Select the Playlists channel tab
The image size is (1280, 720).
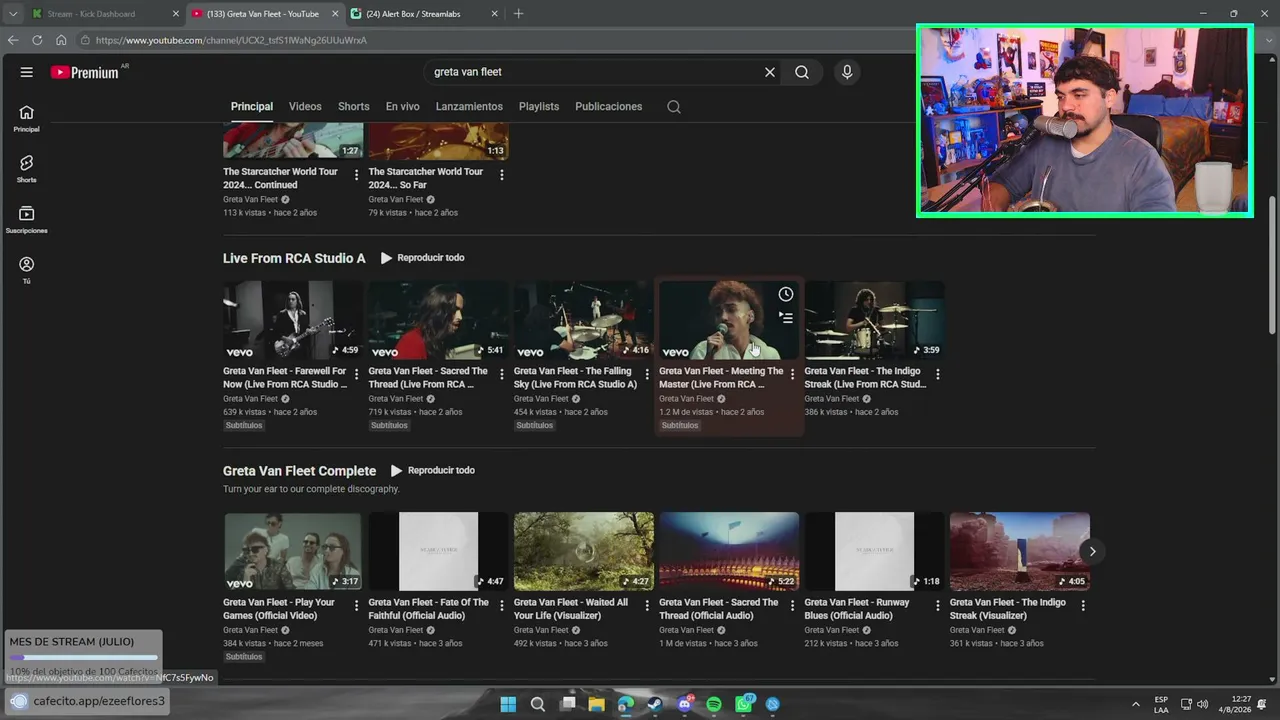pyautogui.click(x=539, y=107)
